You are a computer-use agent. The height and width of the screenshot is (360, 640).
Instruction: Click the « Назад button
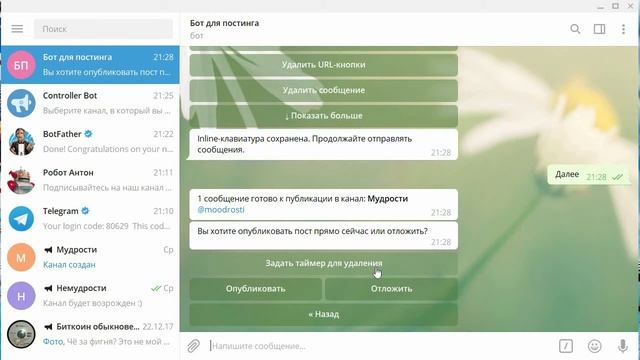click(x=323, y=314)
